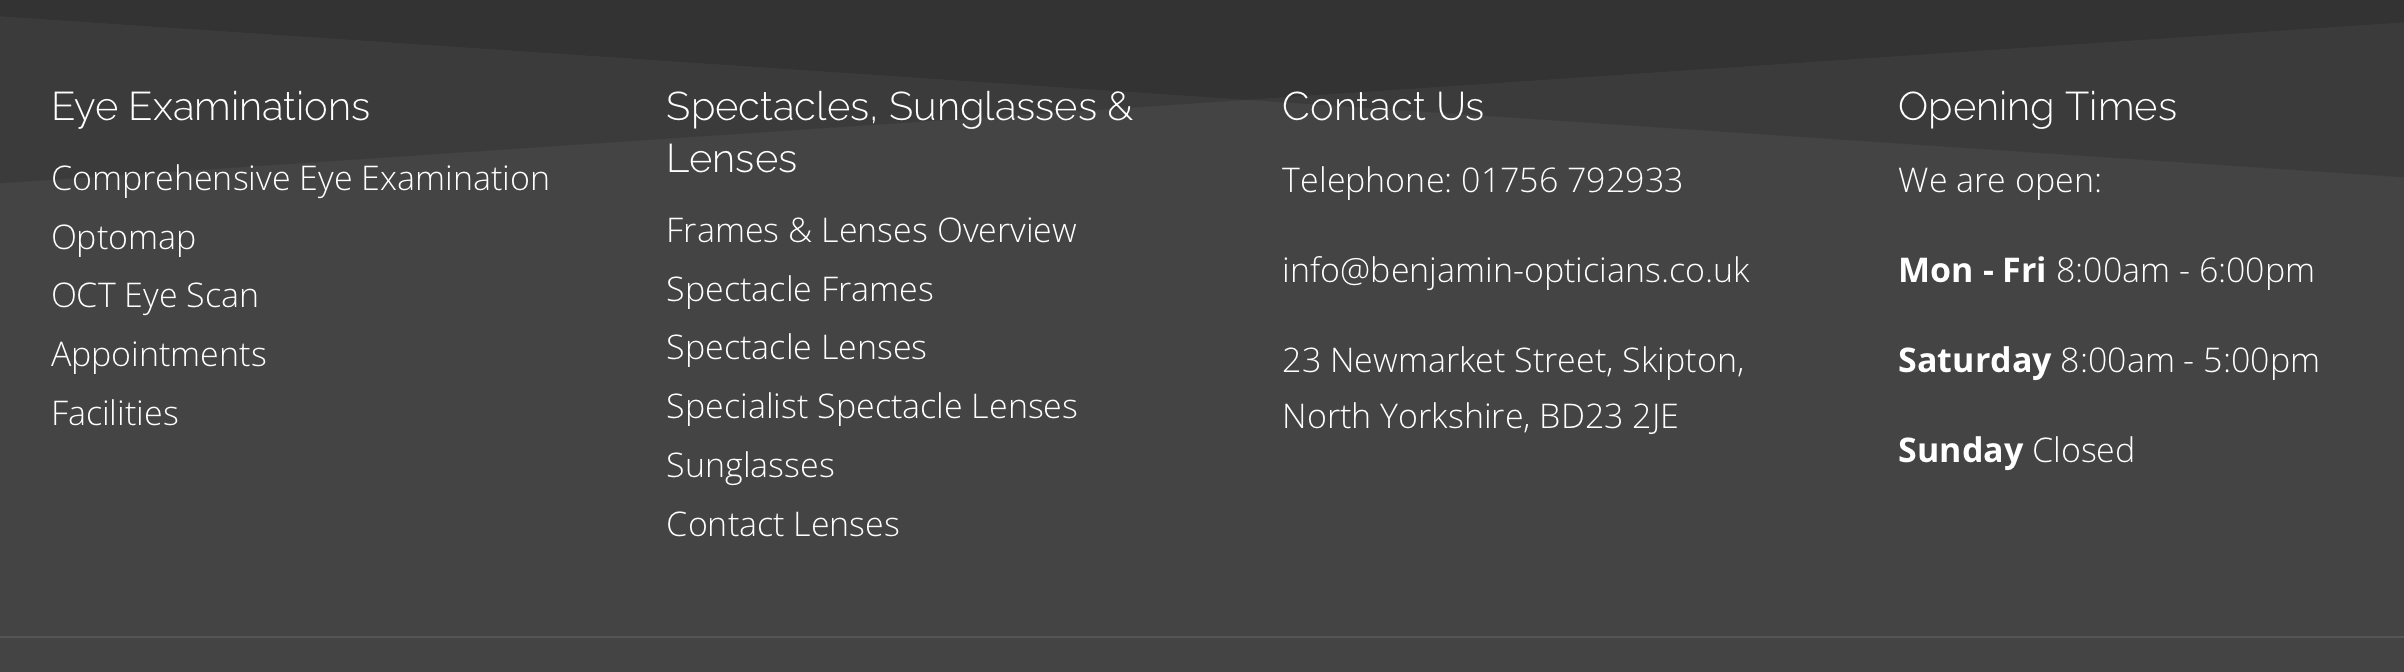This screenshot has width=2404, height=672.
Task: Click the telephone number 01756 792933
Action: click(1571, 181)
